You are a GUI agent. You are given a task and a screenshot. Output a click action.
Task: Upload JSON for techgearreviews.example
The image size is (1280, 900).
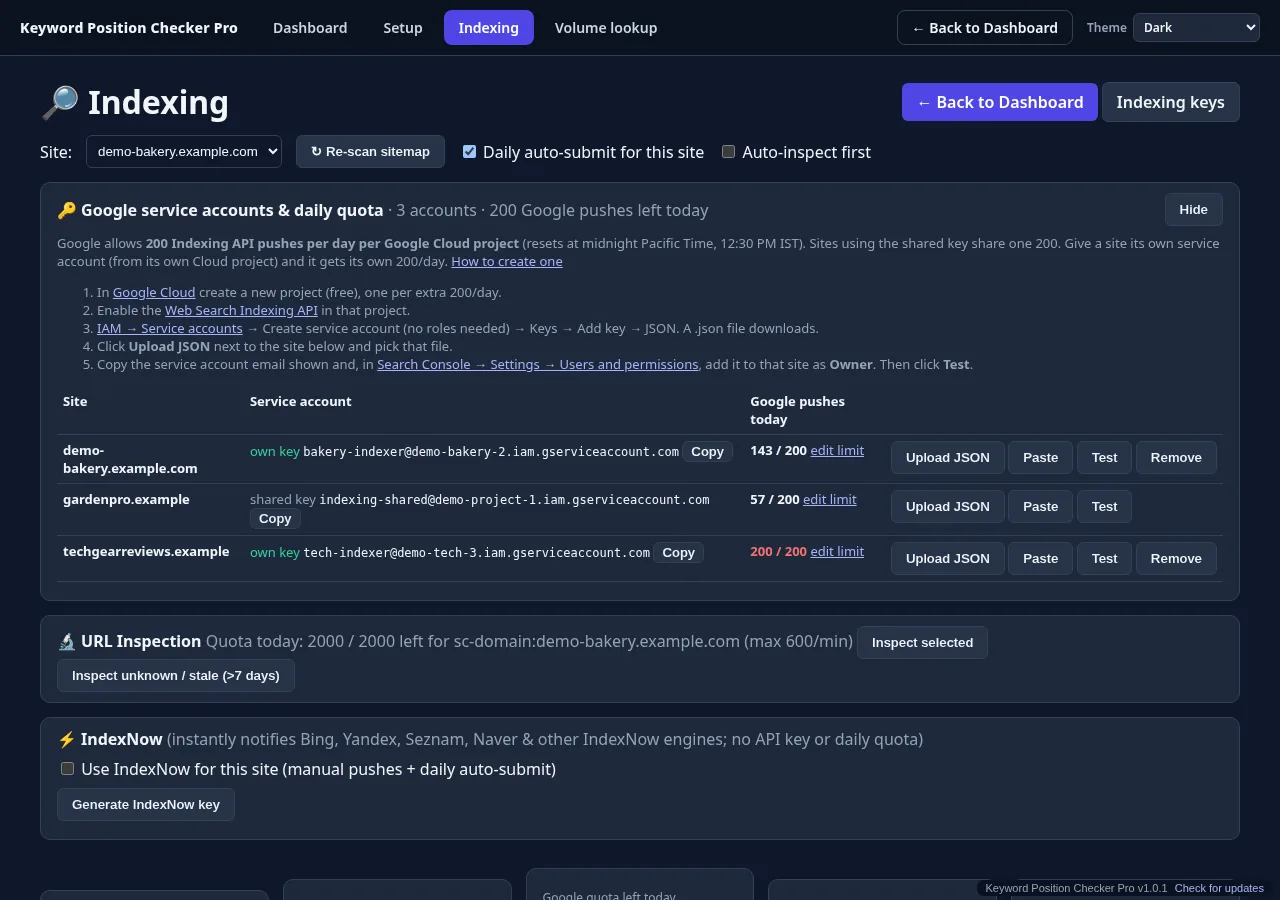pos(948,558)
